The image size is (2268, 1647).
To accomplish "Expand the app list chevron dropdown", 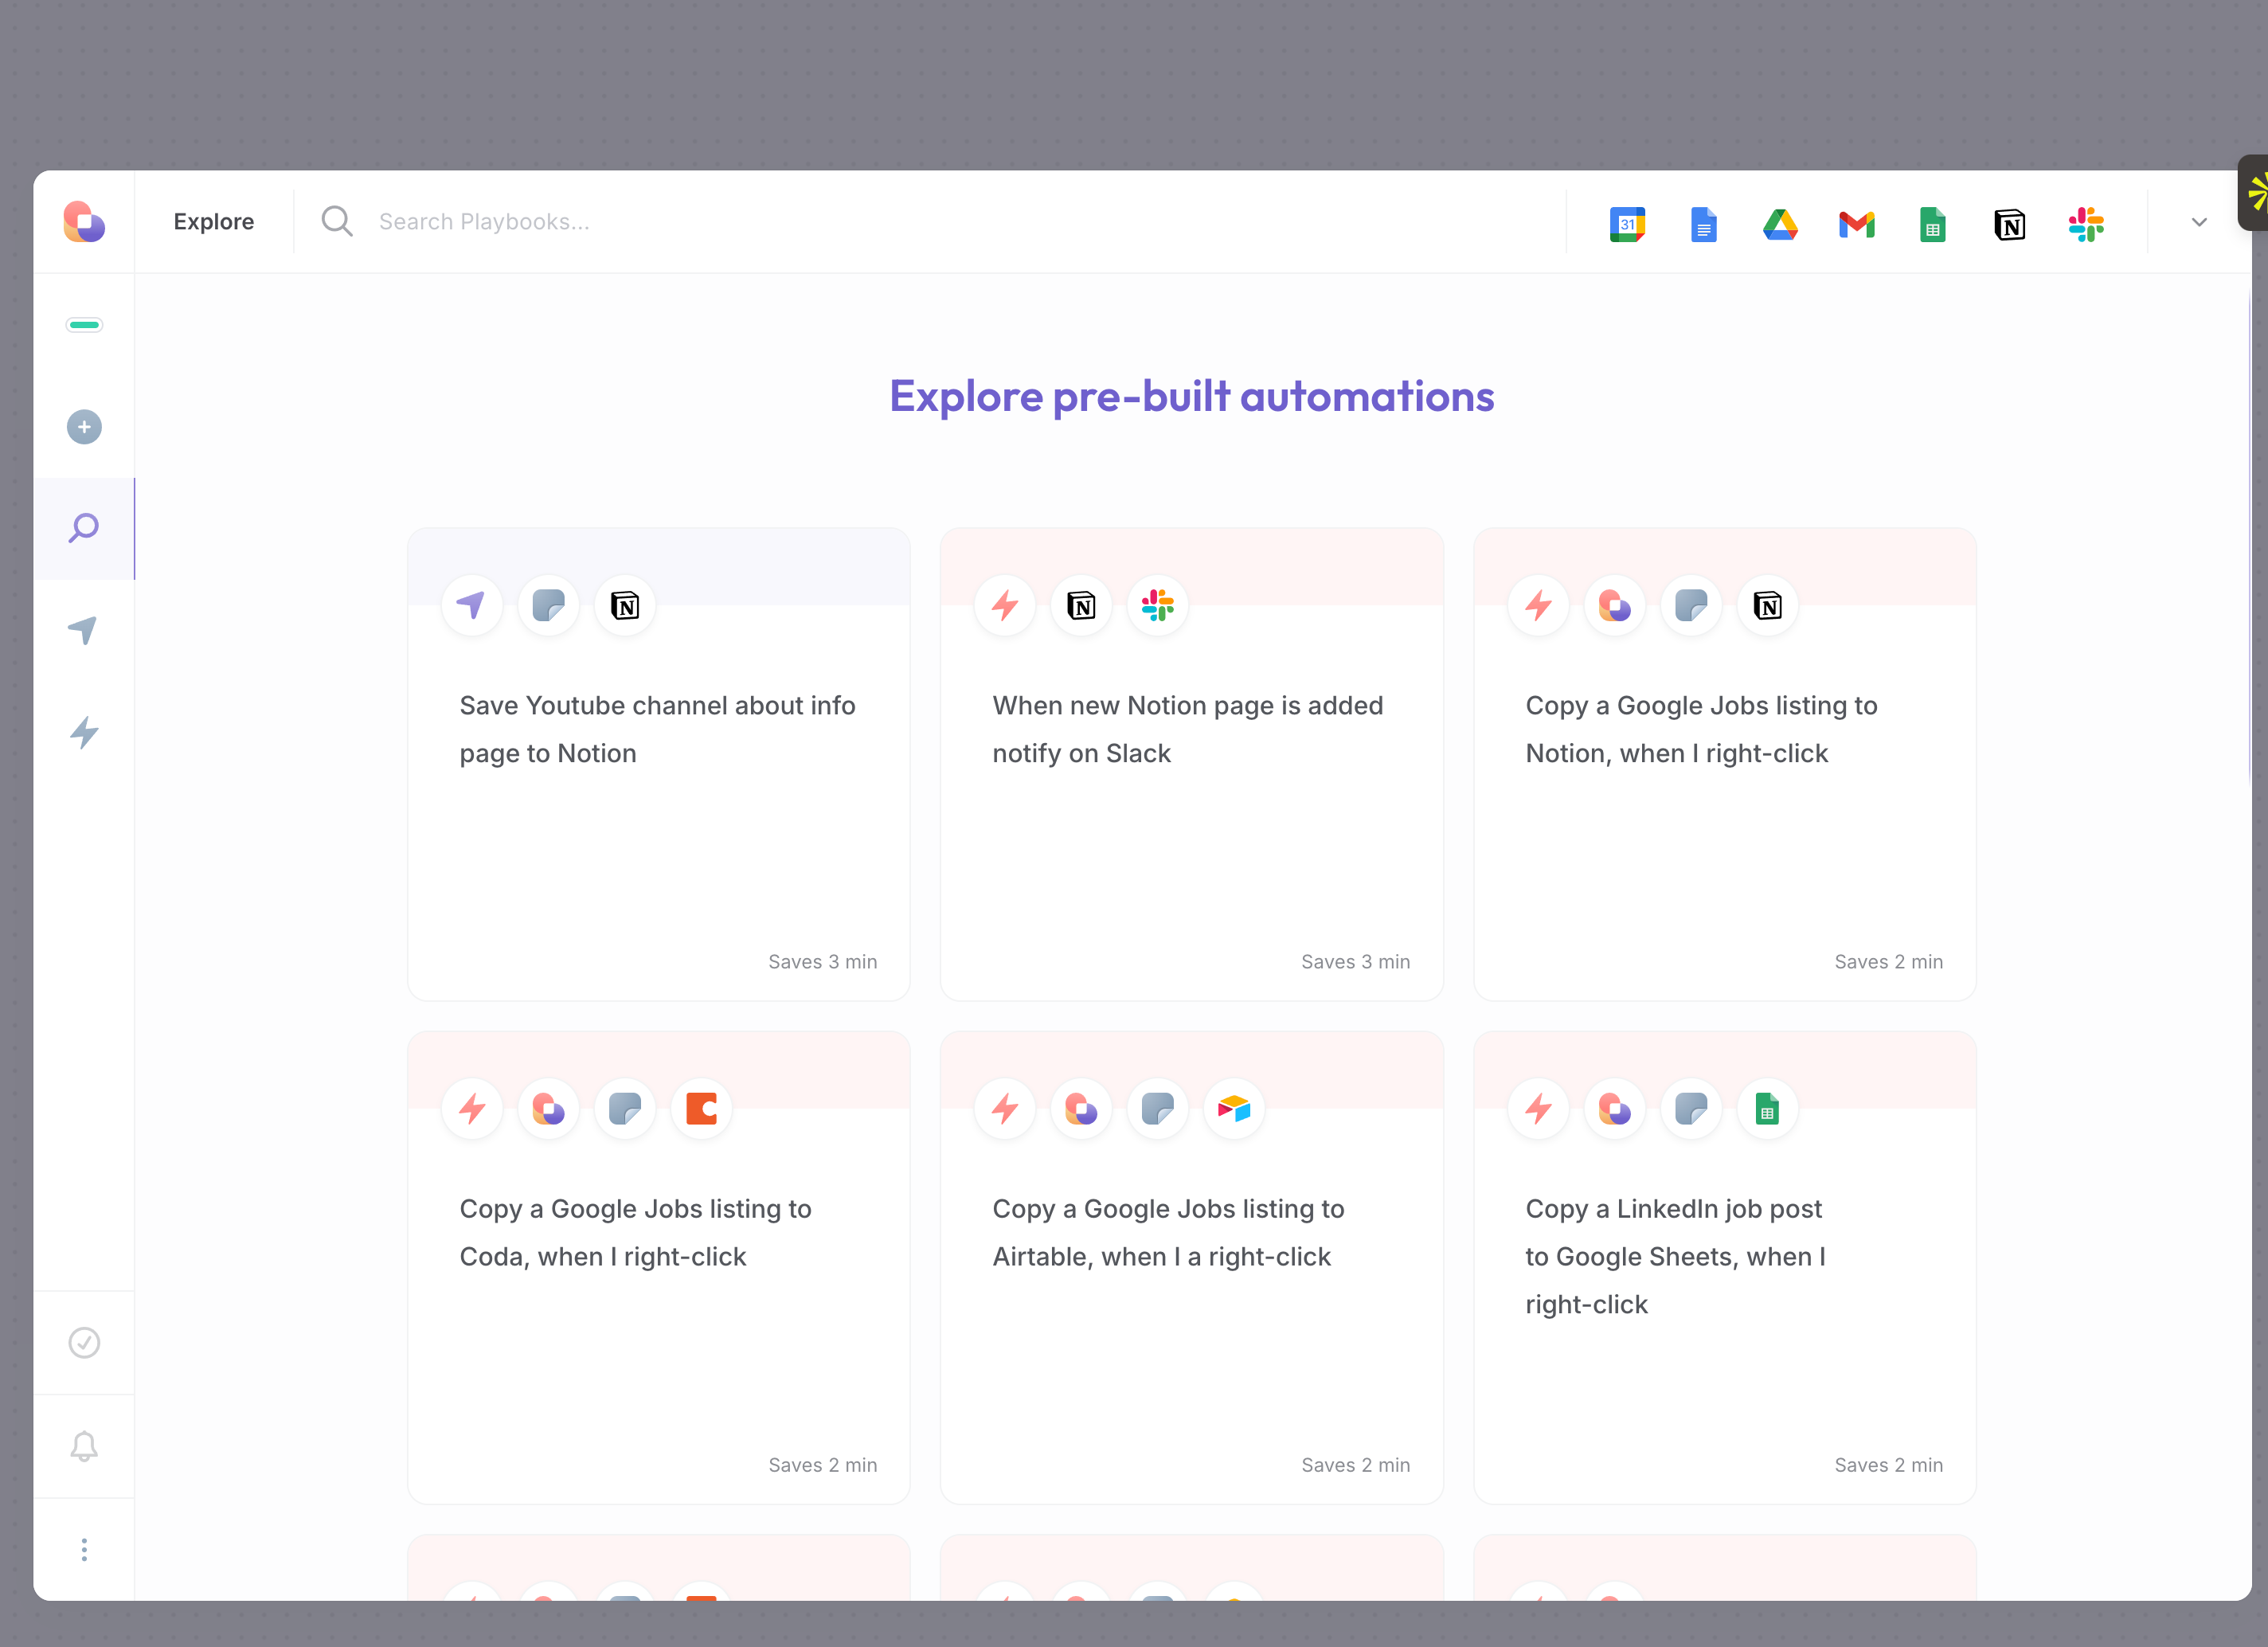I will (x=2198, y=222).
